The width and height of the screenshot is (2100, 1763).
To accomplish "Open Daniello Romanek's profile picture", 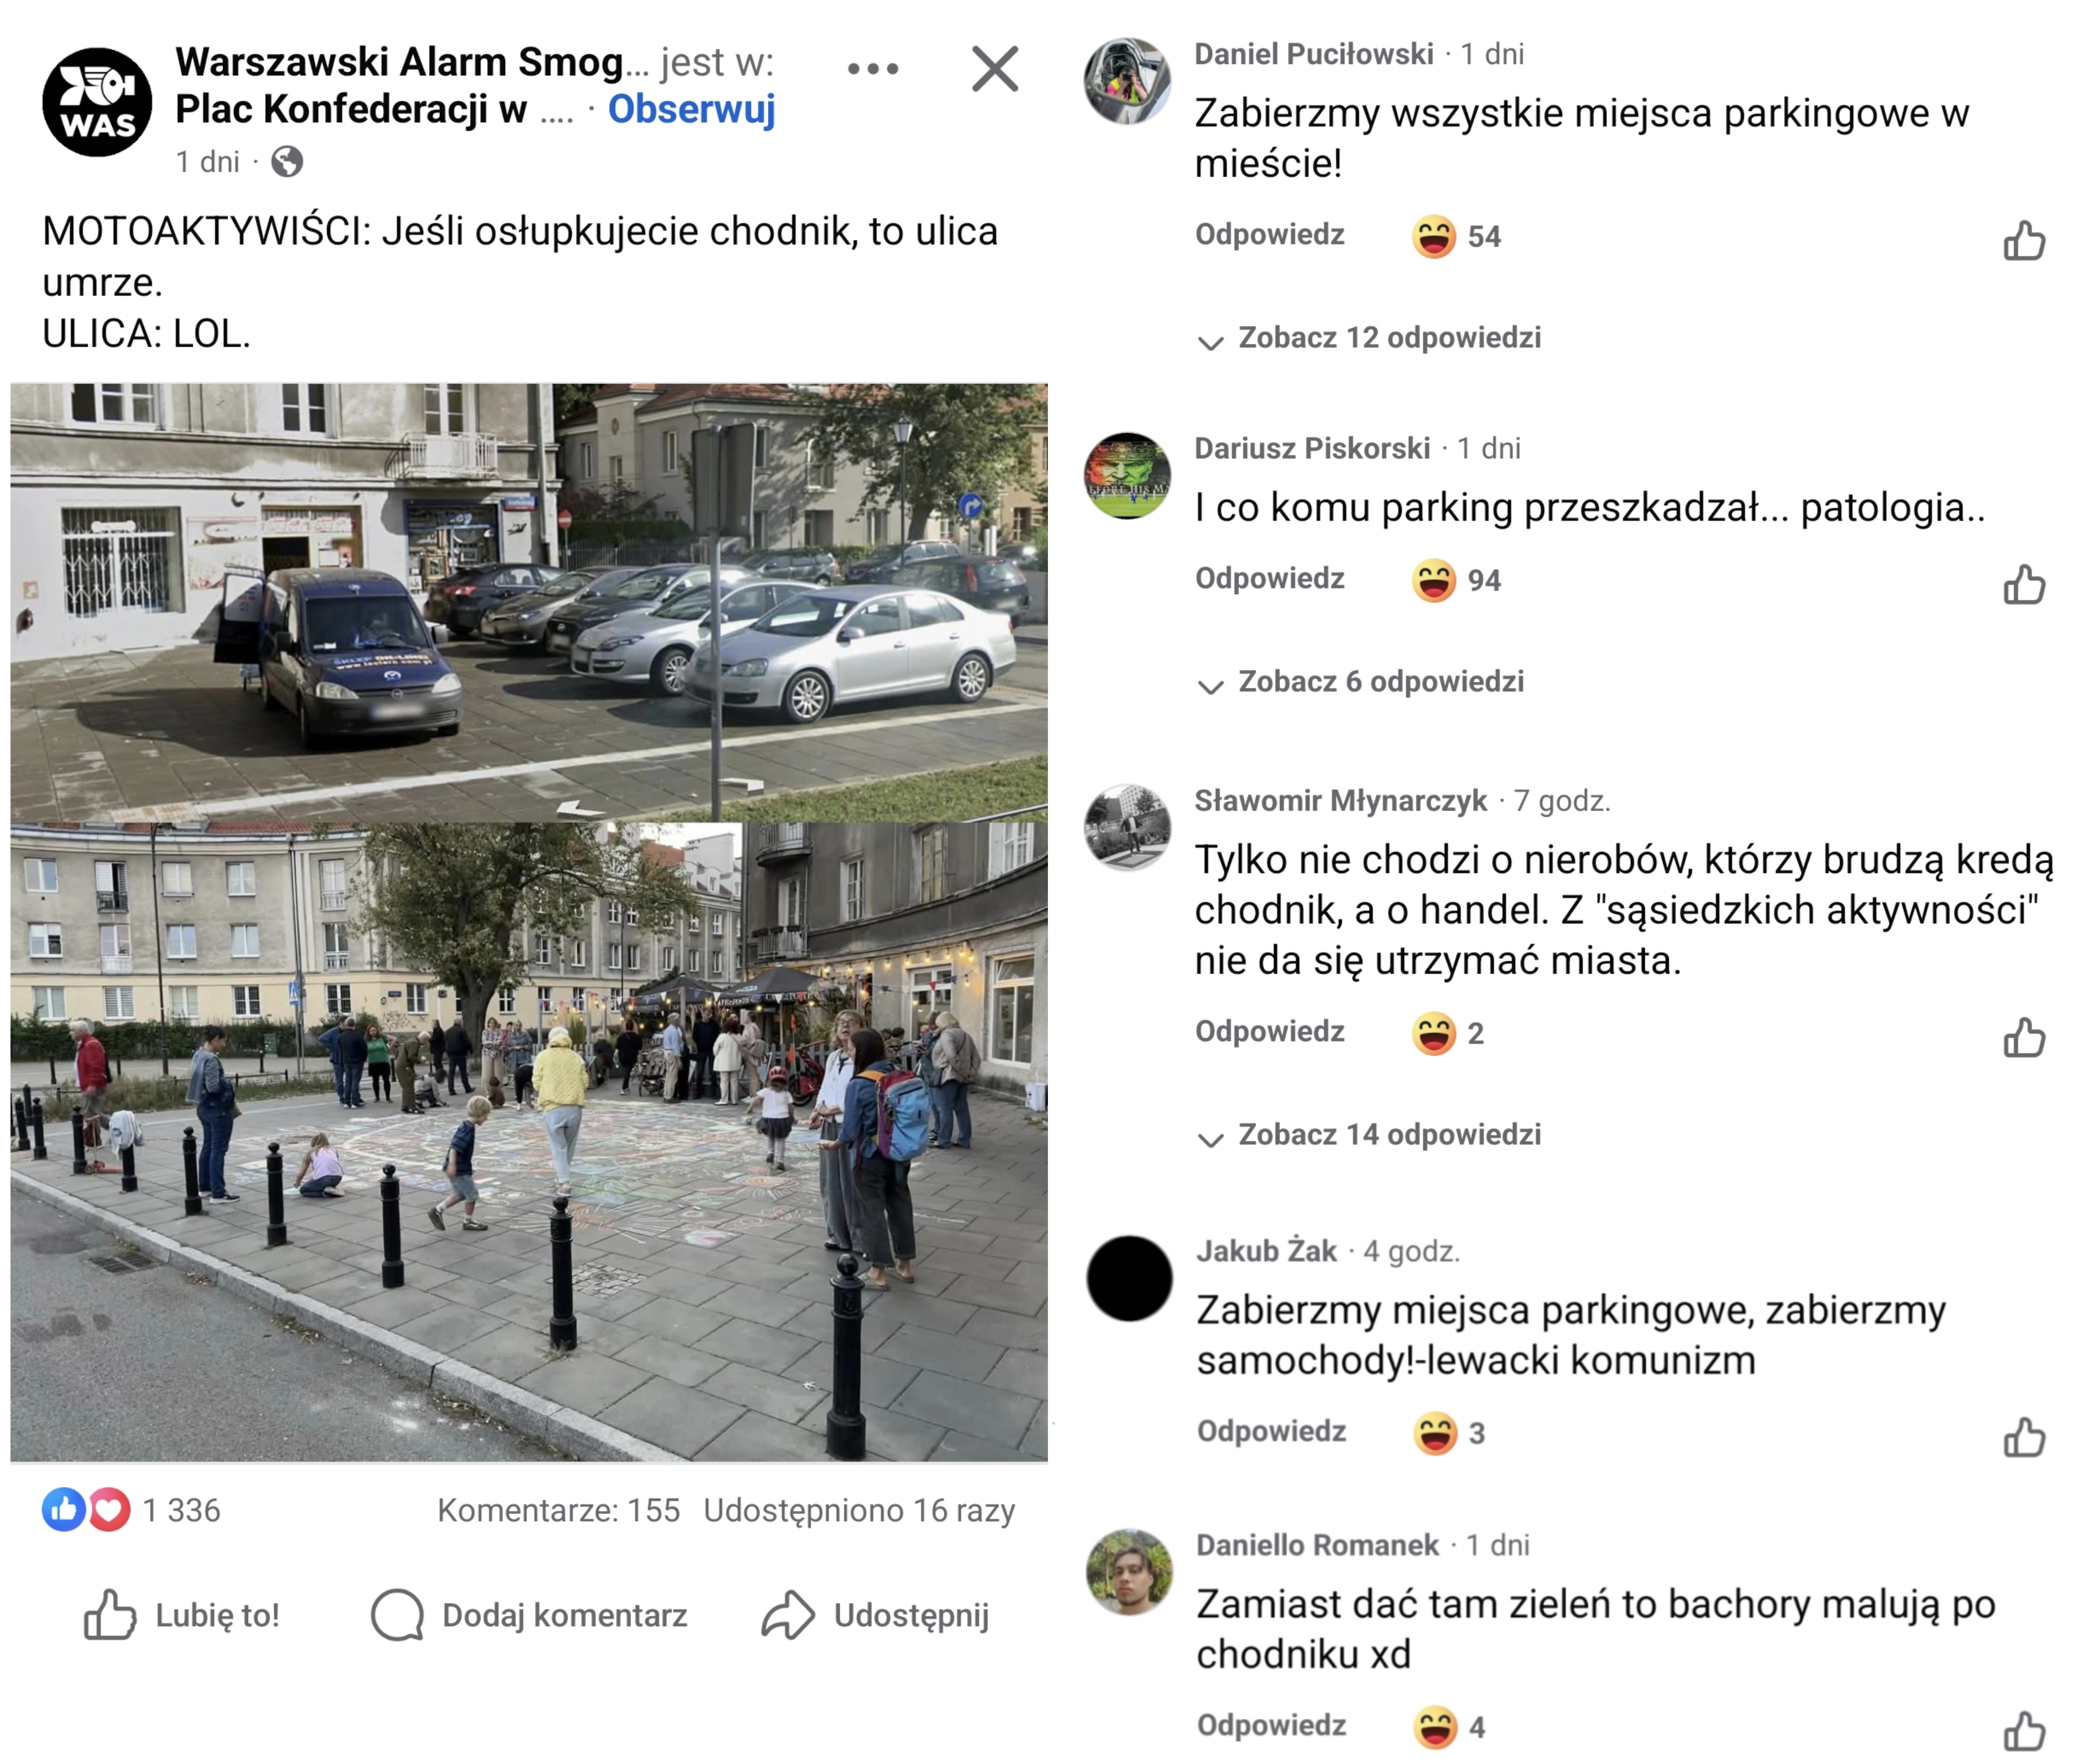I will (x=1129, y=1571).
